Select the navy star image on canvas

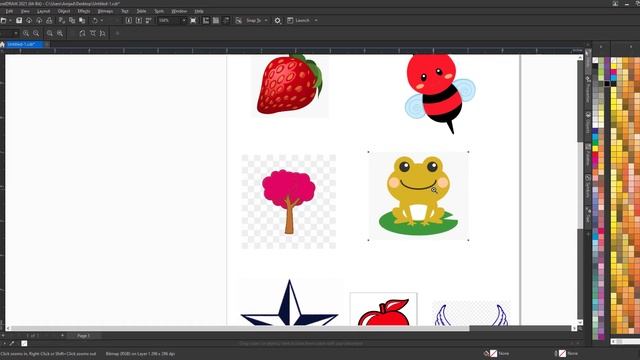pyautogui.click(x=289, y=303)
